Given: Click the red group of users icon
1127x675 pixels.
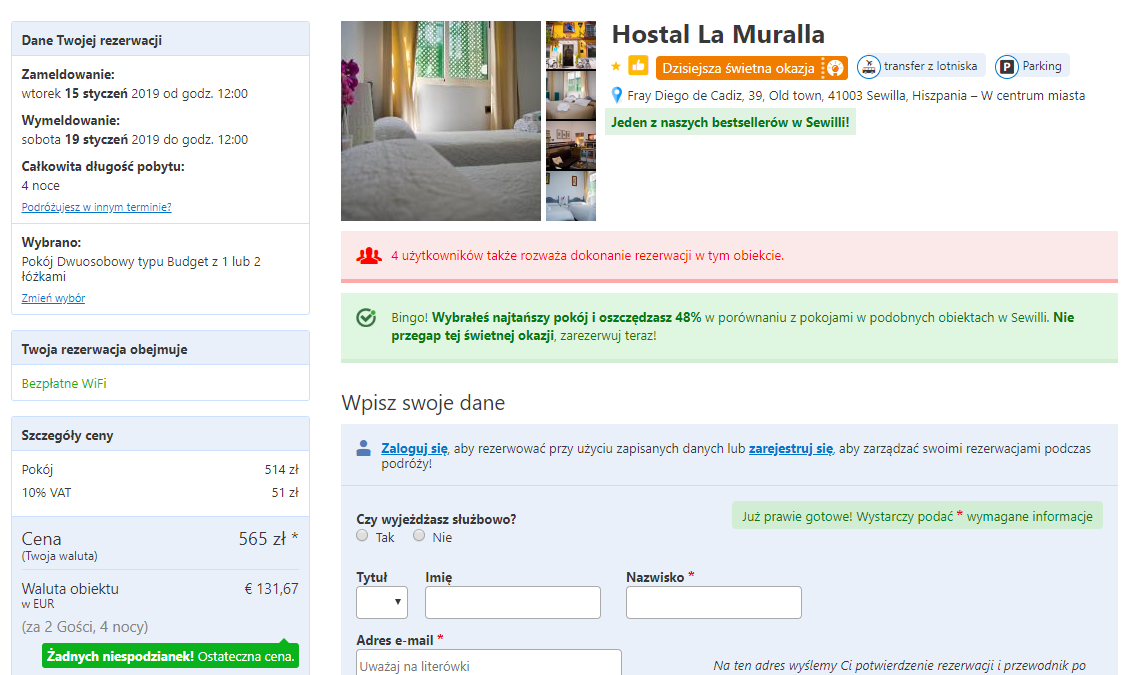Looking at the screenshot, I should (369, 256).
